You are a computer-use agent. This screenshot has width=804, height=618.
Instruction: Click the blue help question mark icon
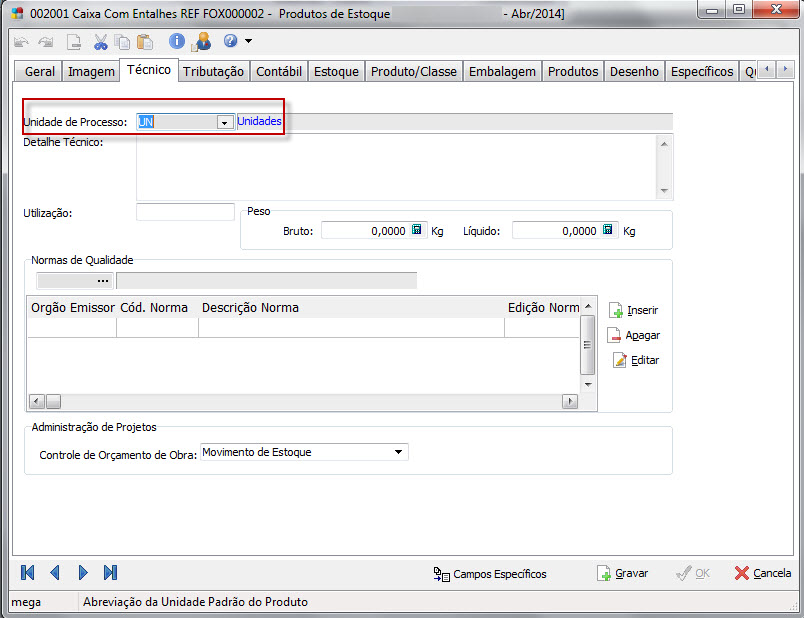pos(230,42)
